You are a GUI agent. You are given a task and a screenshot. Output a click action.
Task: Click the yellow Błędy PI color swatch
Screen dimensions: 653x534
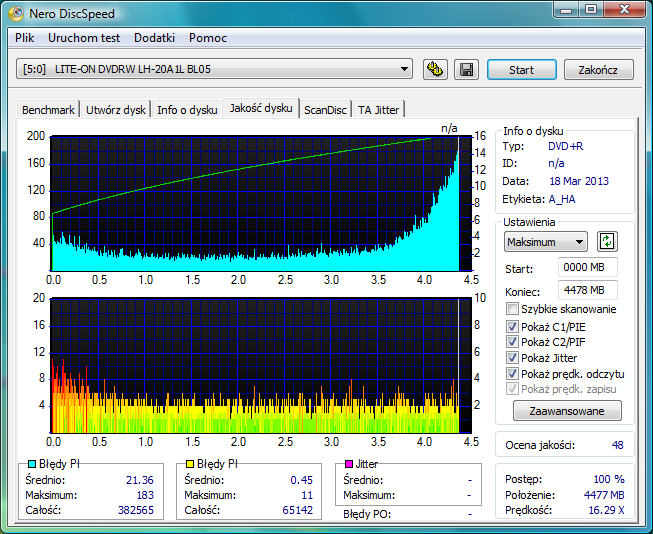point(190,464)
